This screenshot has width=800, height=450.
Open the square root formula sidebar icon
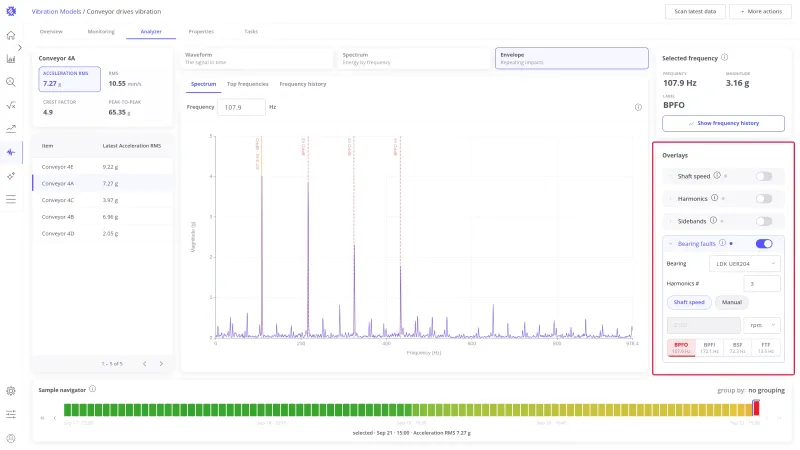[x=11, y=106]
